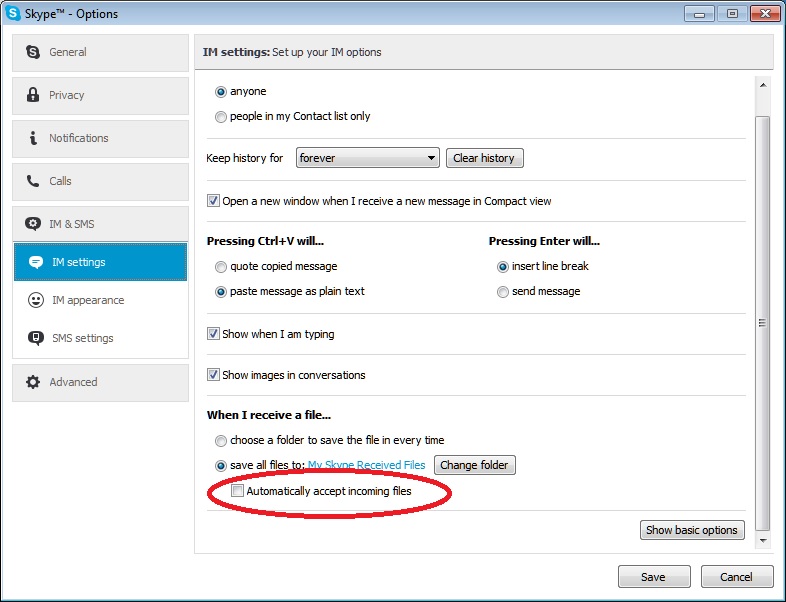
Task: Click the phone handset icon beside Calls
Action: coord(33,181)
